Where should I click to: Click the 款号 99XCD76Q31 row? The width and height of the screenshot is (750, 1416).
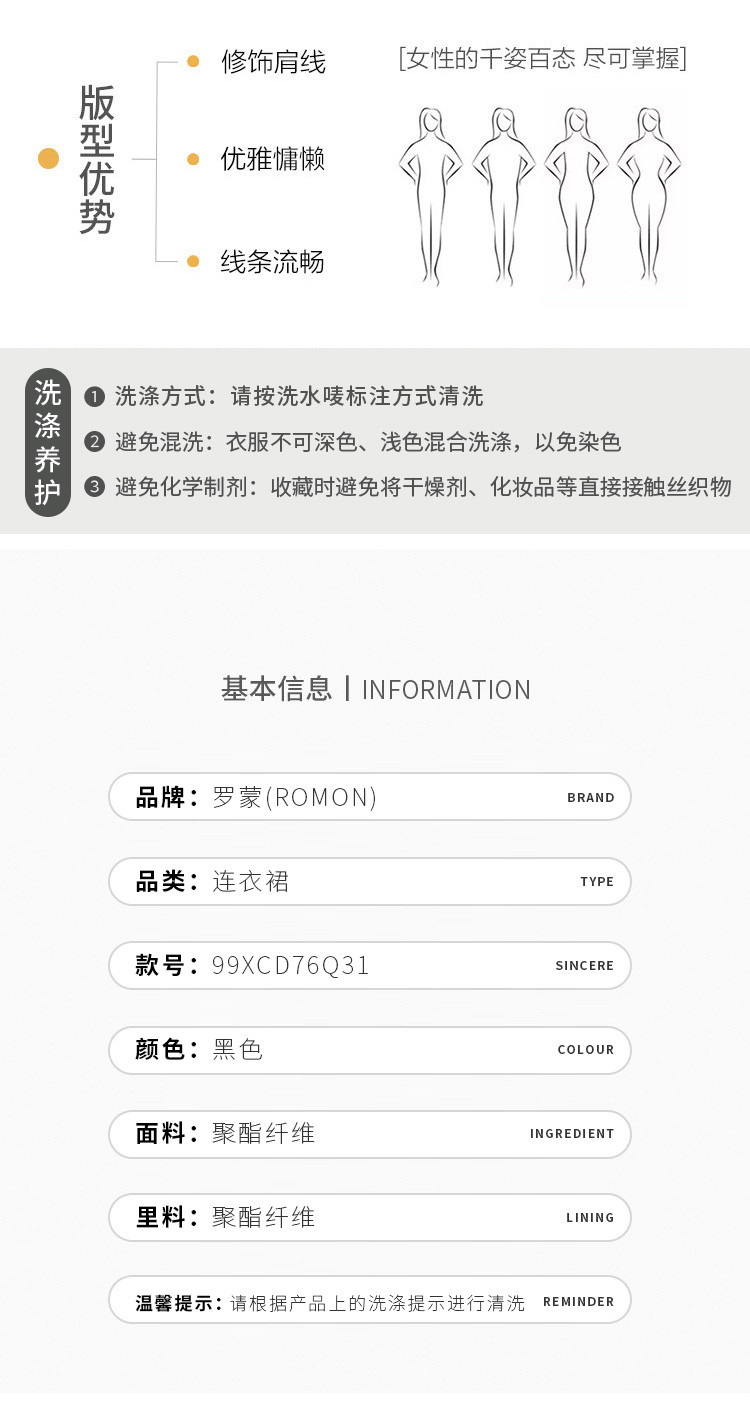(370, 965)
